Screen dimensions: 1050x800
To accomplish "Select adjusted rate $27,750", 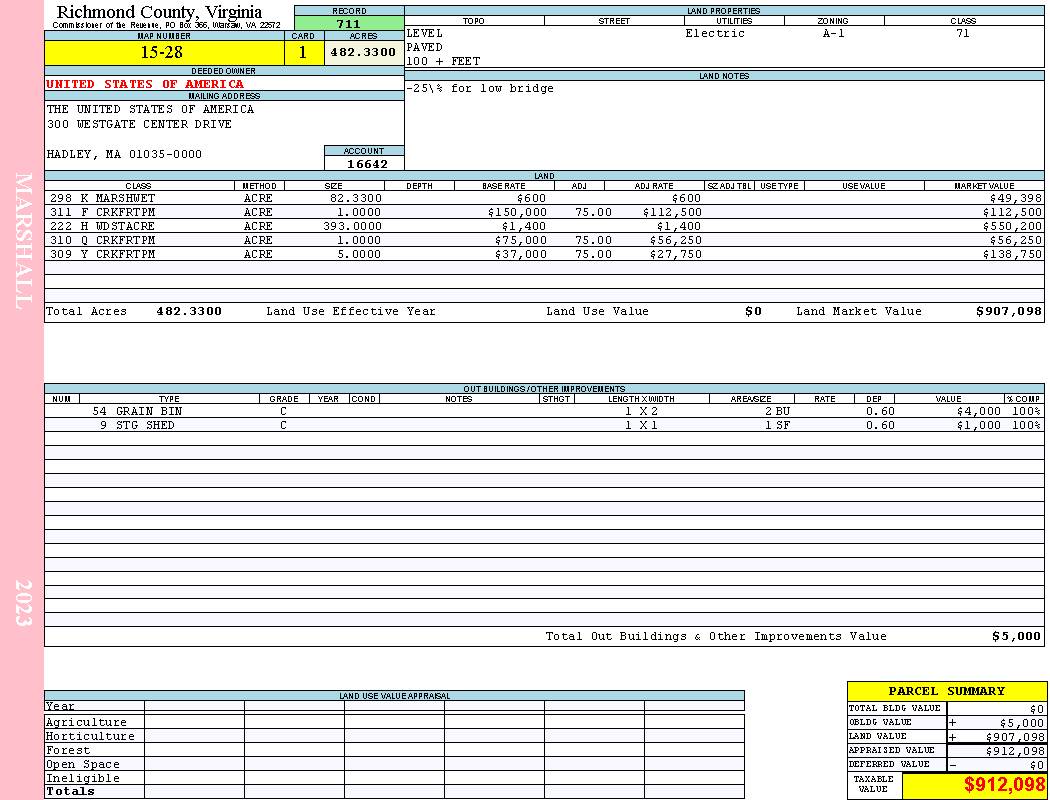I will 676,254.
